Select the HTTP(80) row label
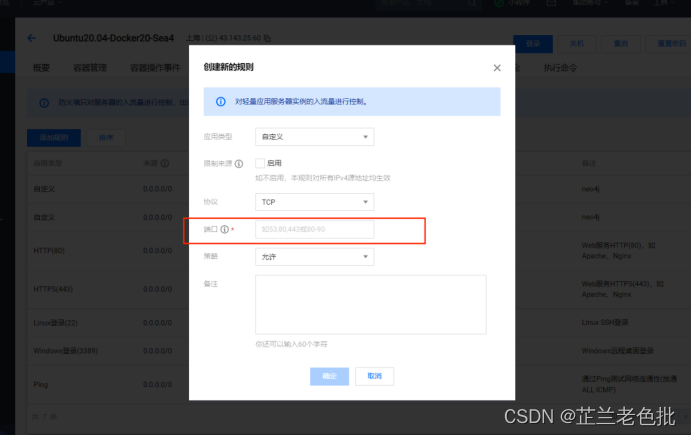The height and width of the screenshot is (436, 692). pos(49,251)
